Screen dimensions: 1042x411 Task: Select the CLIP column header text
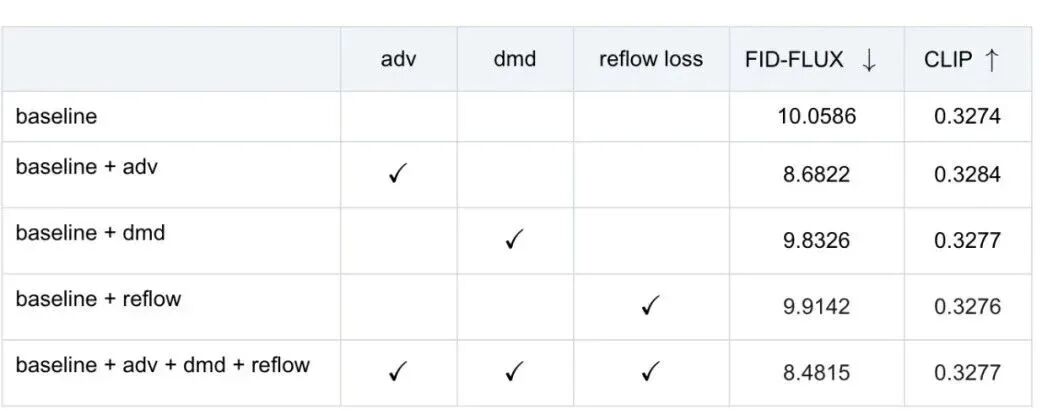[948, 60]
